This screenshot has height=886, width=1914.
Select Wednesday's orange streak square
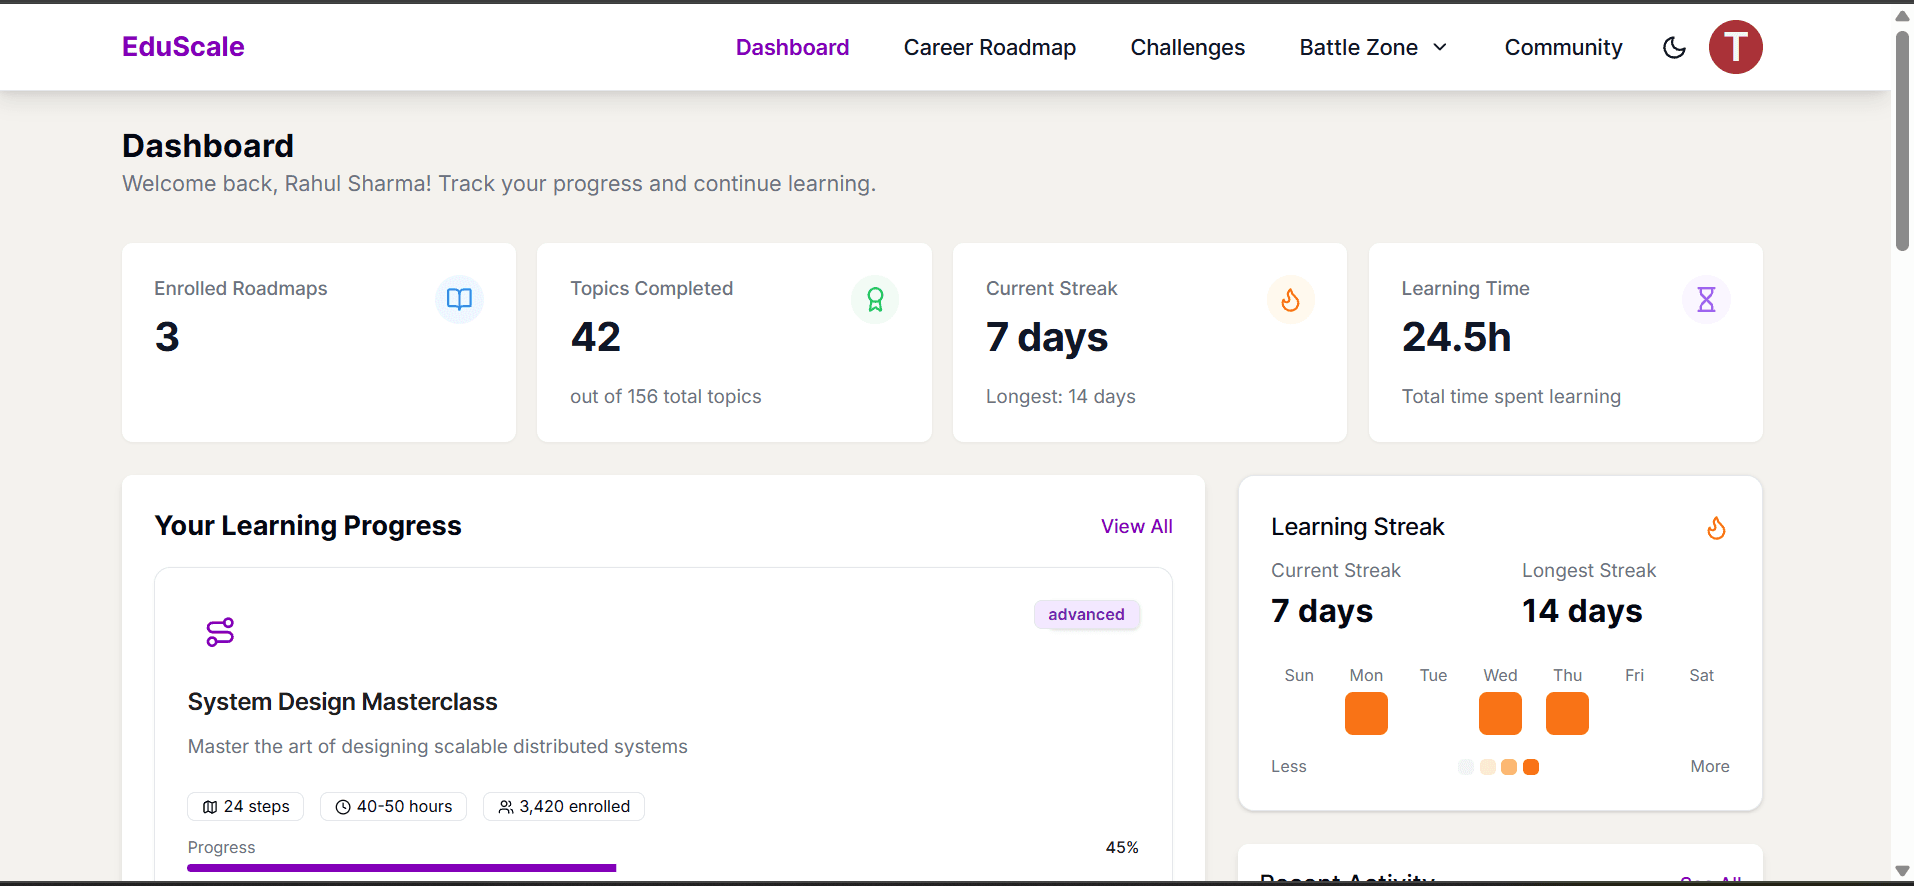(1500, 714)
